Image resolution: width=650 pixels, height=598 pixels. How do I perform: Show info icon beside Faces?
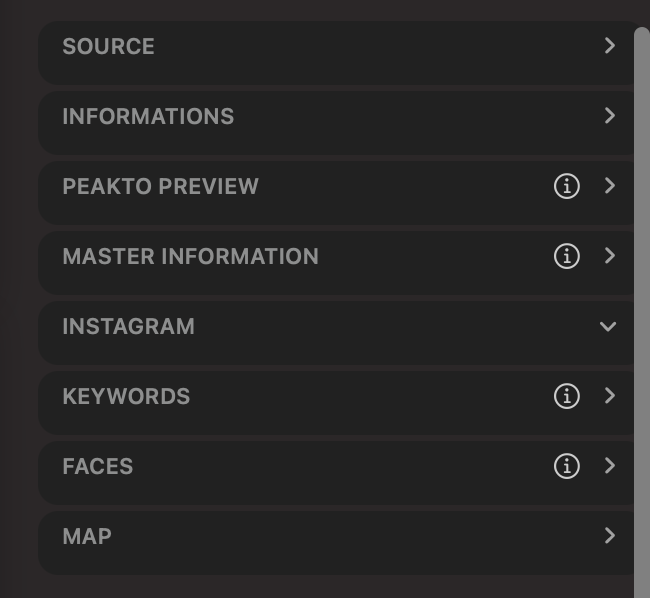point(566,466)
